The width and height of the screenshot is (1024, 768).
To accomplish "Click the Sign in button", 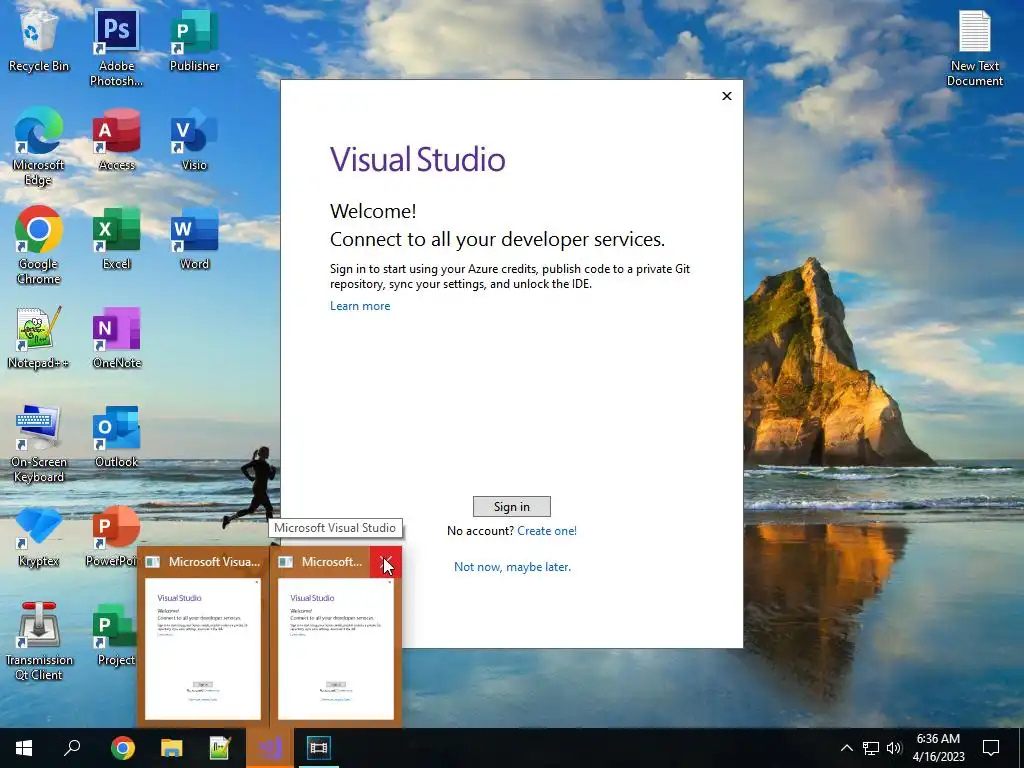I will click(x=511, y=507).
